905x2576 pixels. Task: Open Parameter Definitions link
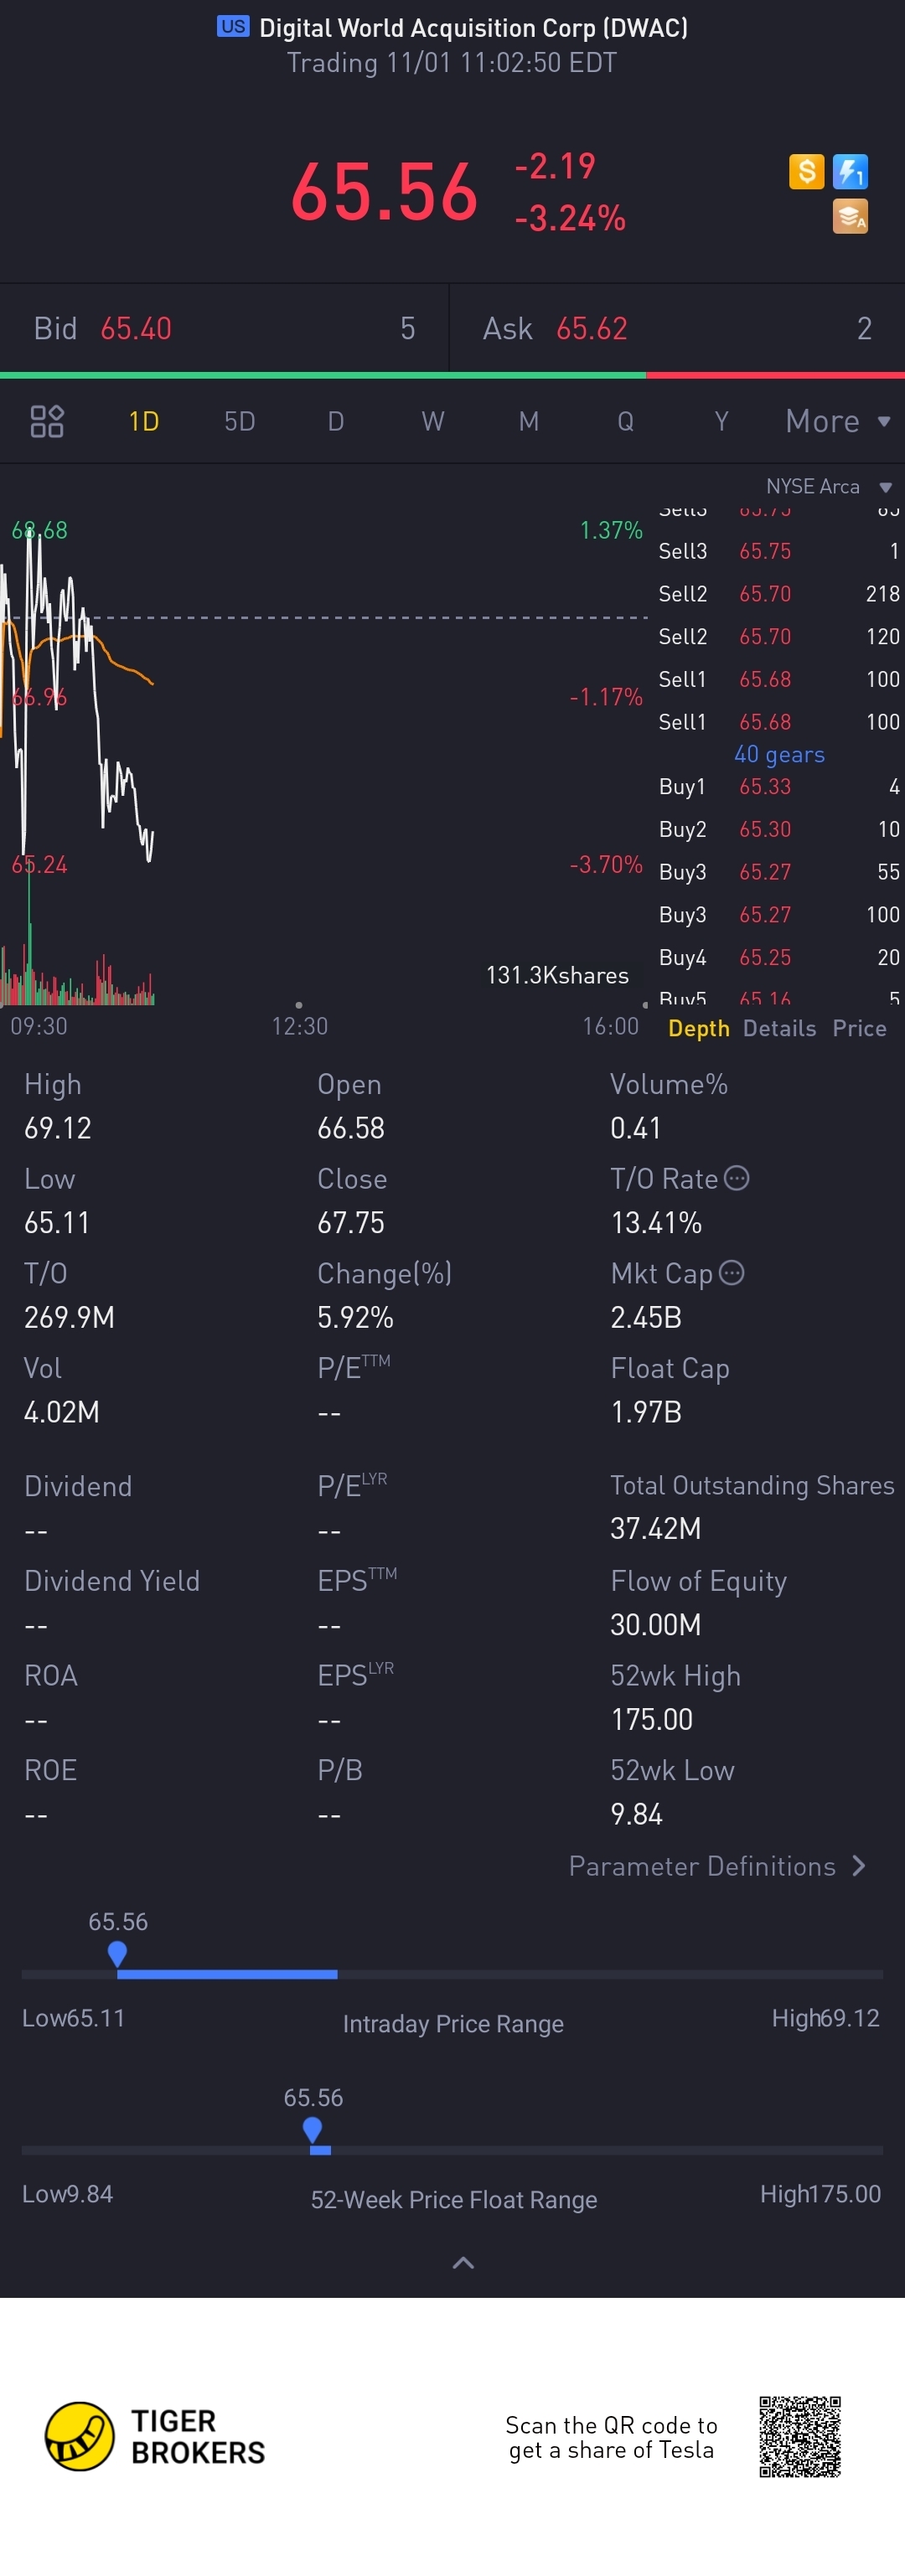tap(717, 1866)
